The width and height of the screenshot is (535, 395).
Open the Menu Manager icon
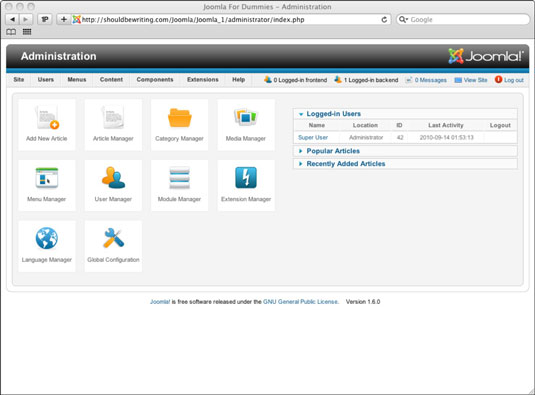[x=47, y=178]
